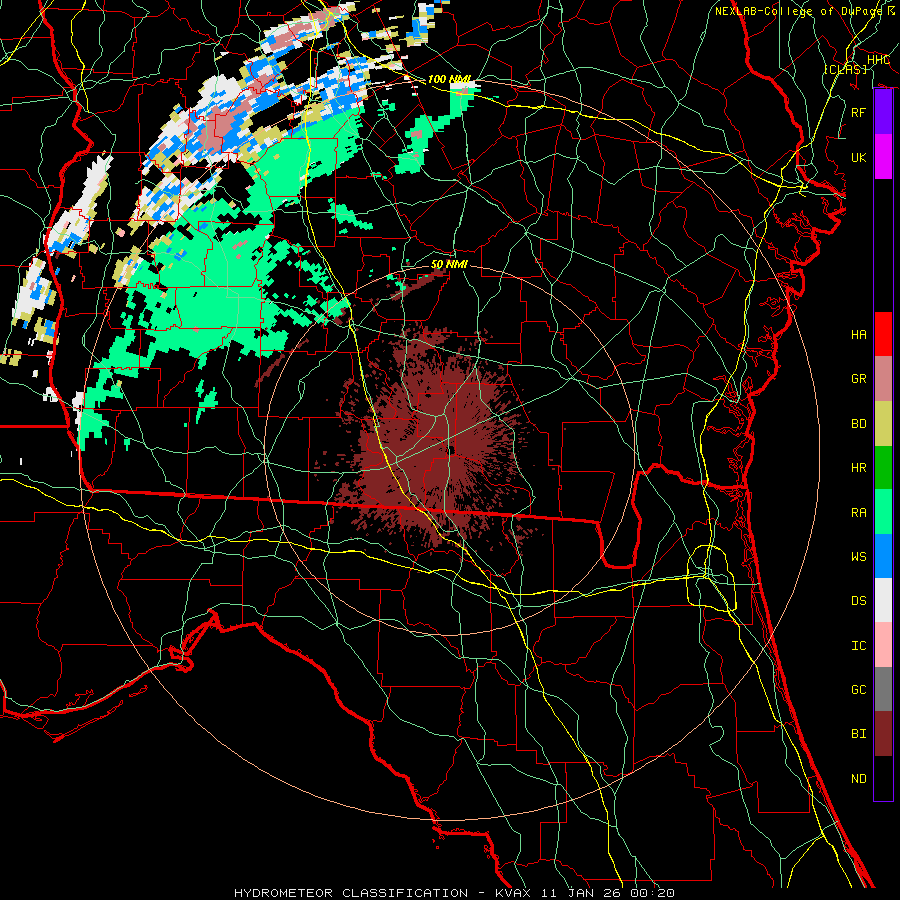This screenshot has width=900, height=900.
Task: Click the 'RA' legend label text
Action: coord(858,513)
